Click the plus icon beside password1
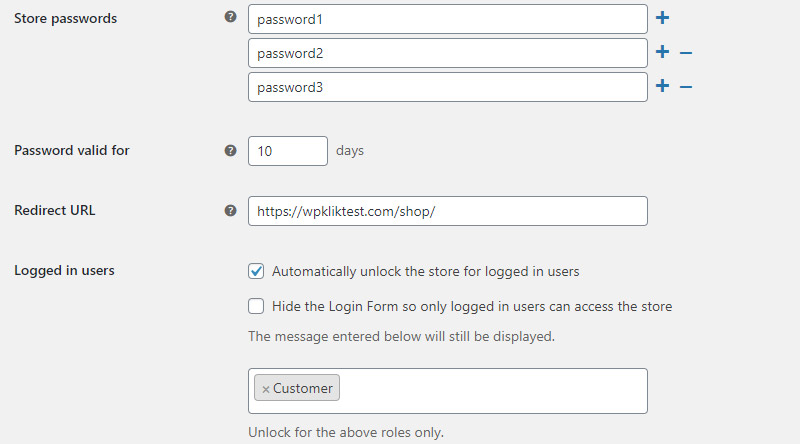Image resolution: width=800 pixels, height=444 pixels. (x=662, y=18)
